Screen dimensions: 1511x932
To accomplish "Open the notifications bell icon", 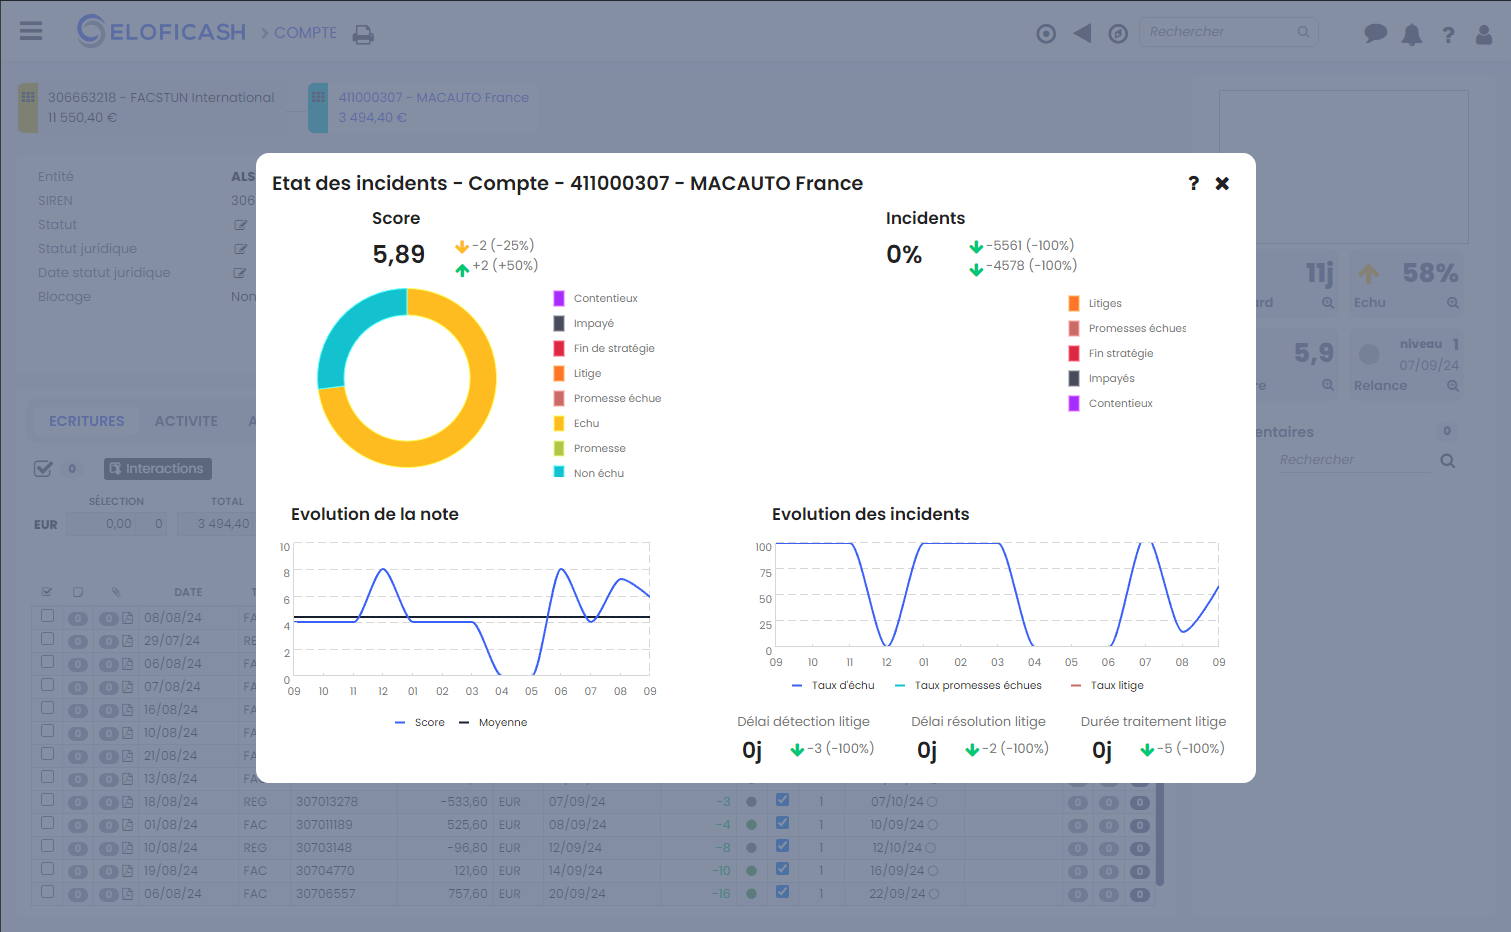I will coord(1412,35).
